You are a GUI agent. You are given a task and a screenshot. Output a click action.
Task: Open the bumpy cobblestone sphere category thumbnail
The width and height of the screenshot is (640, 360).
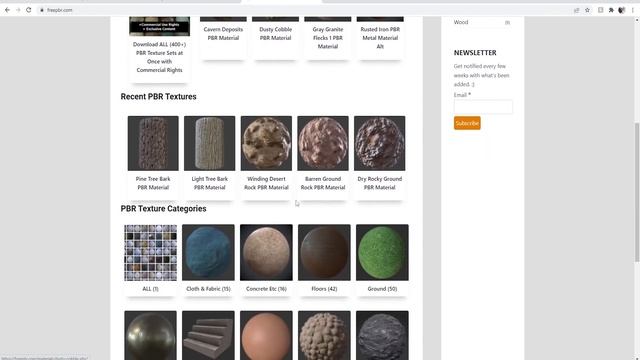(x=324, y=336)
